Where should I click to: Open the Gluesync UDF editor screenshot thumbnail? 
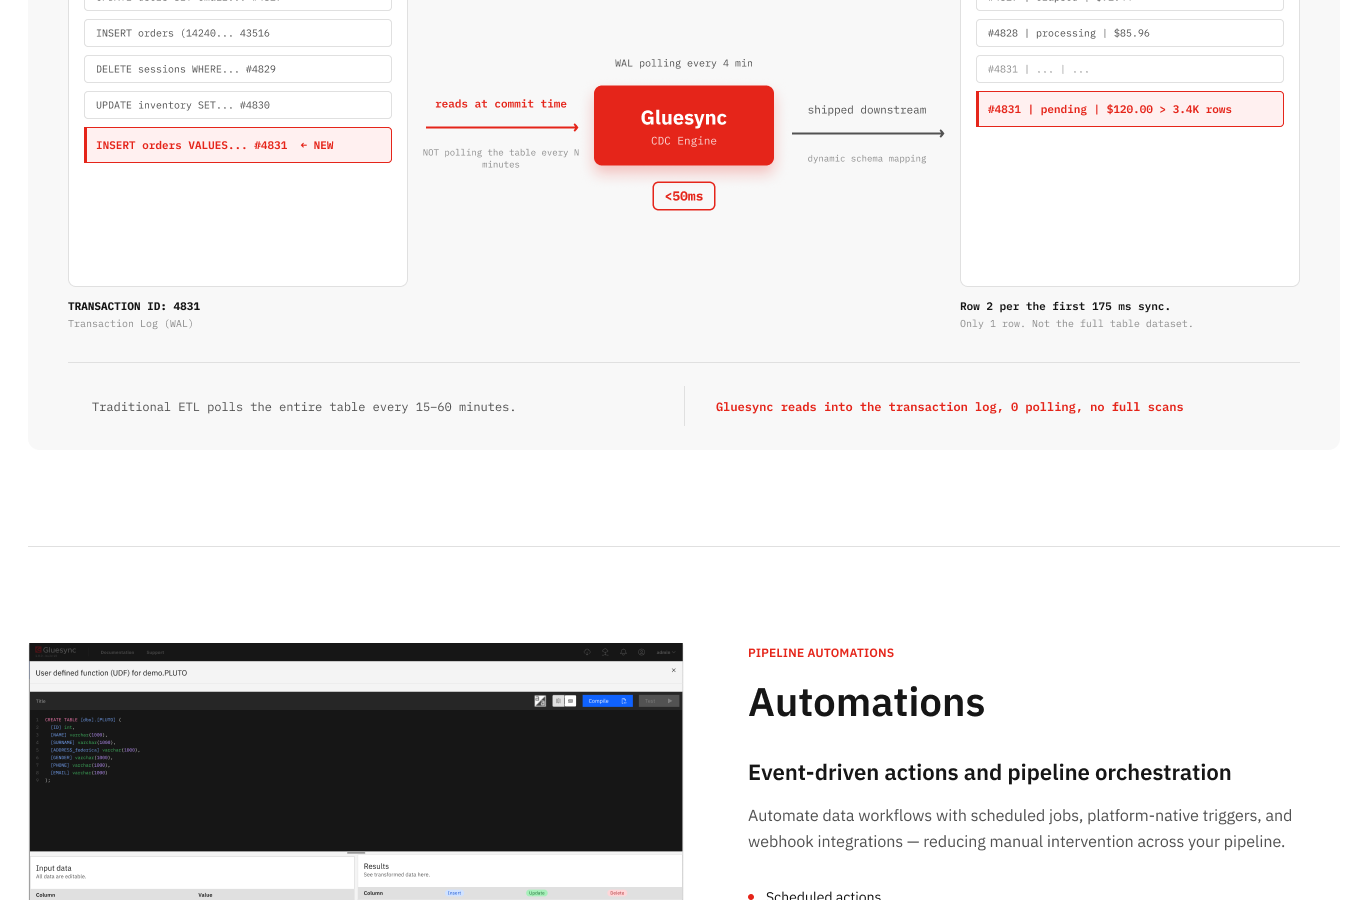tap(356, 771)
